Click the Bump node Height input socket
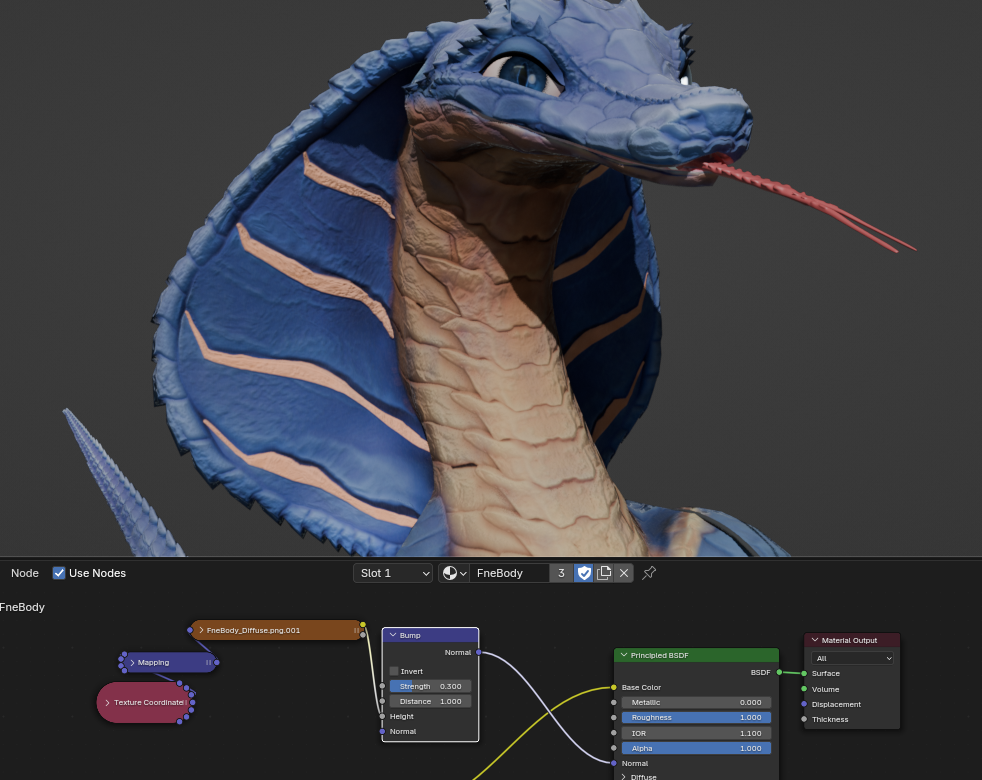This screenshot has width=982, height=780. pos(382,716)
